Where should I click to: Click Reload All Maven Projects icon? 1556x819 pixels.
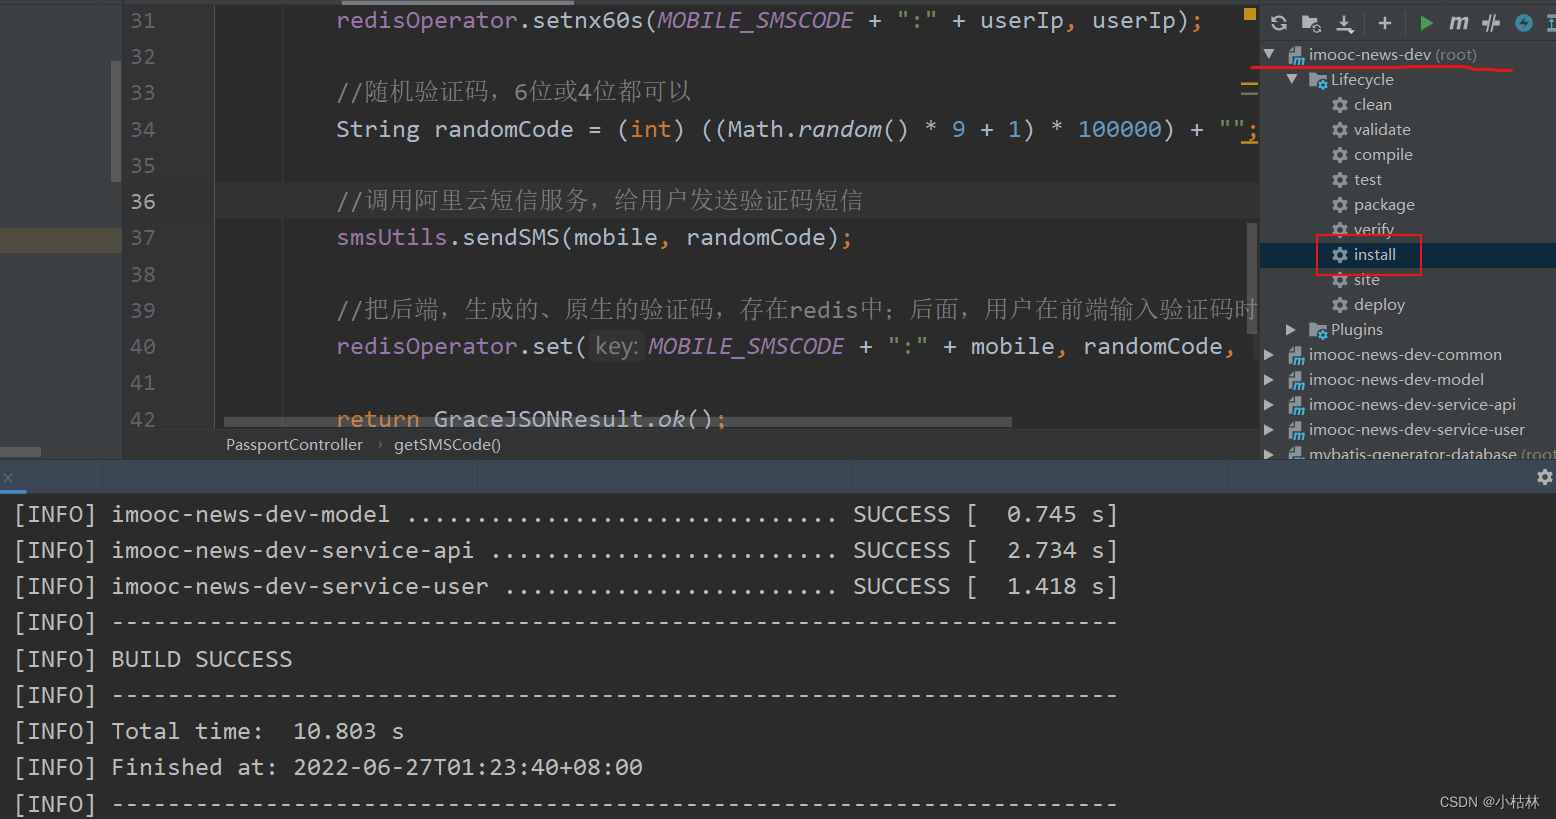tap(1279, 23)
